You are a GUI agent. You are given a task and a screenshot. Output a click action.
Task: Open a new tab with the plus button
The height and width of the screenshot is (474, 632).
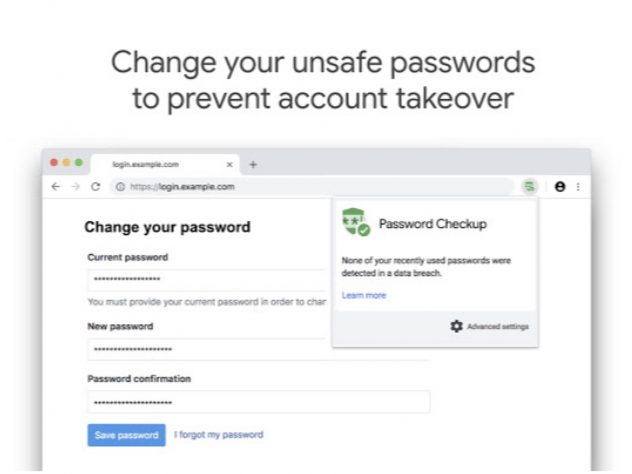(253, 164)
